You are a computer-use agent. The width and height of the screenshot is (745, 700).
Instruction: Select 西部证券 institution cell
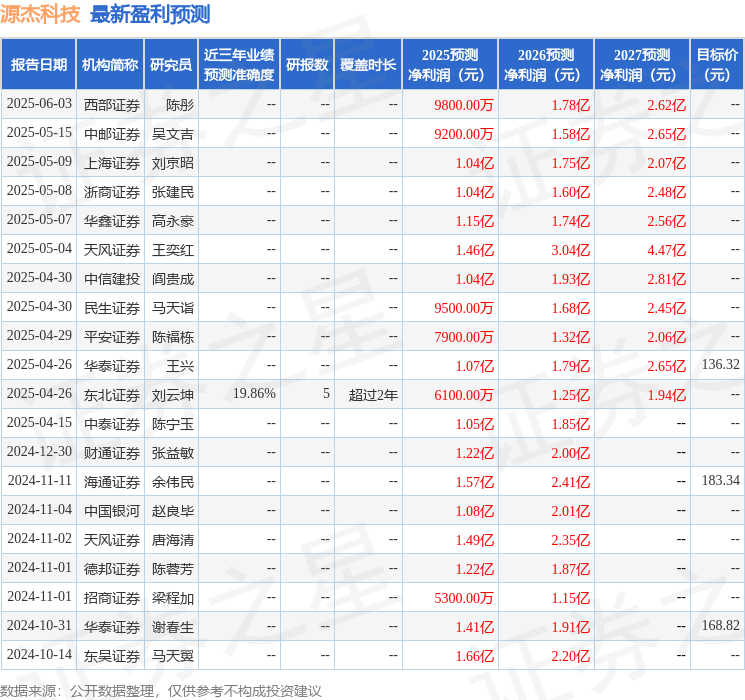(110, 104)
